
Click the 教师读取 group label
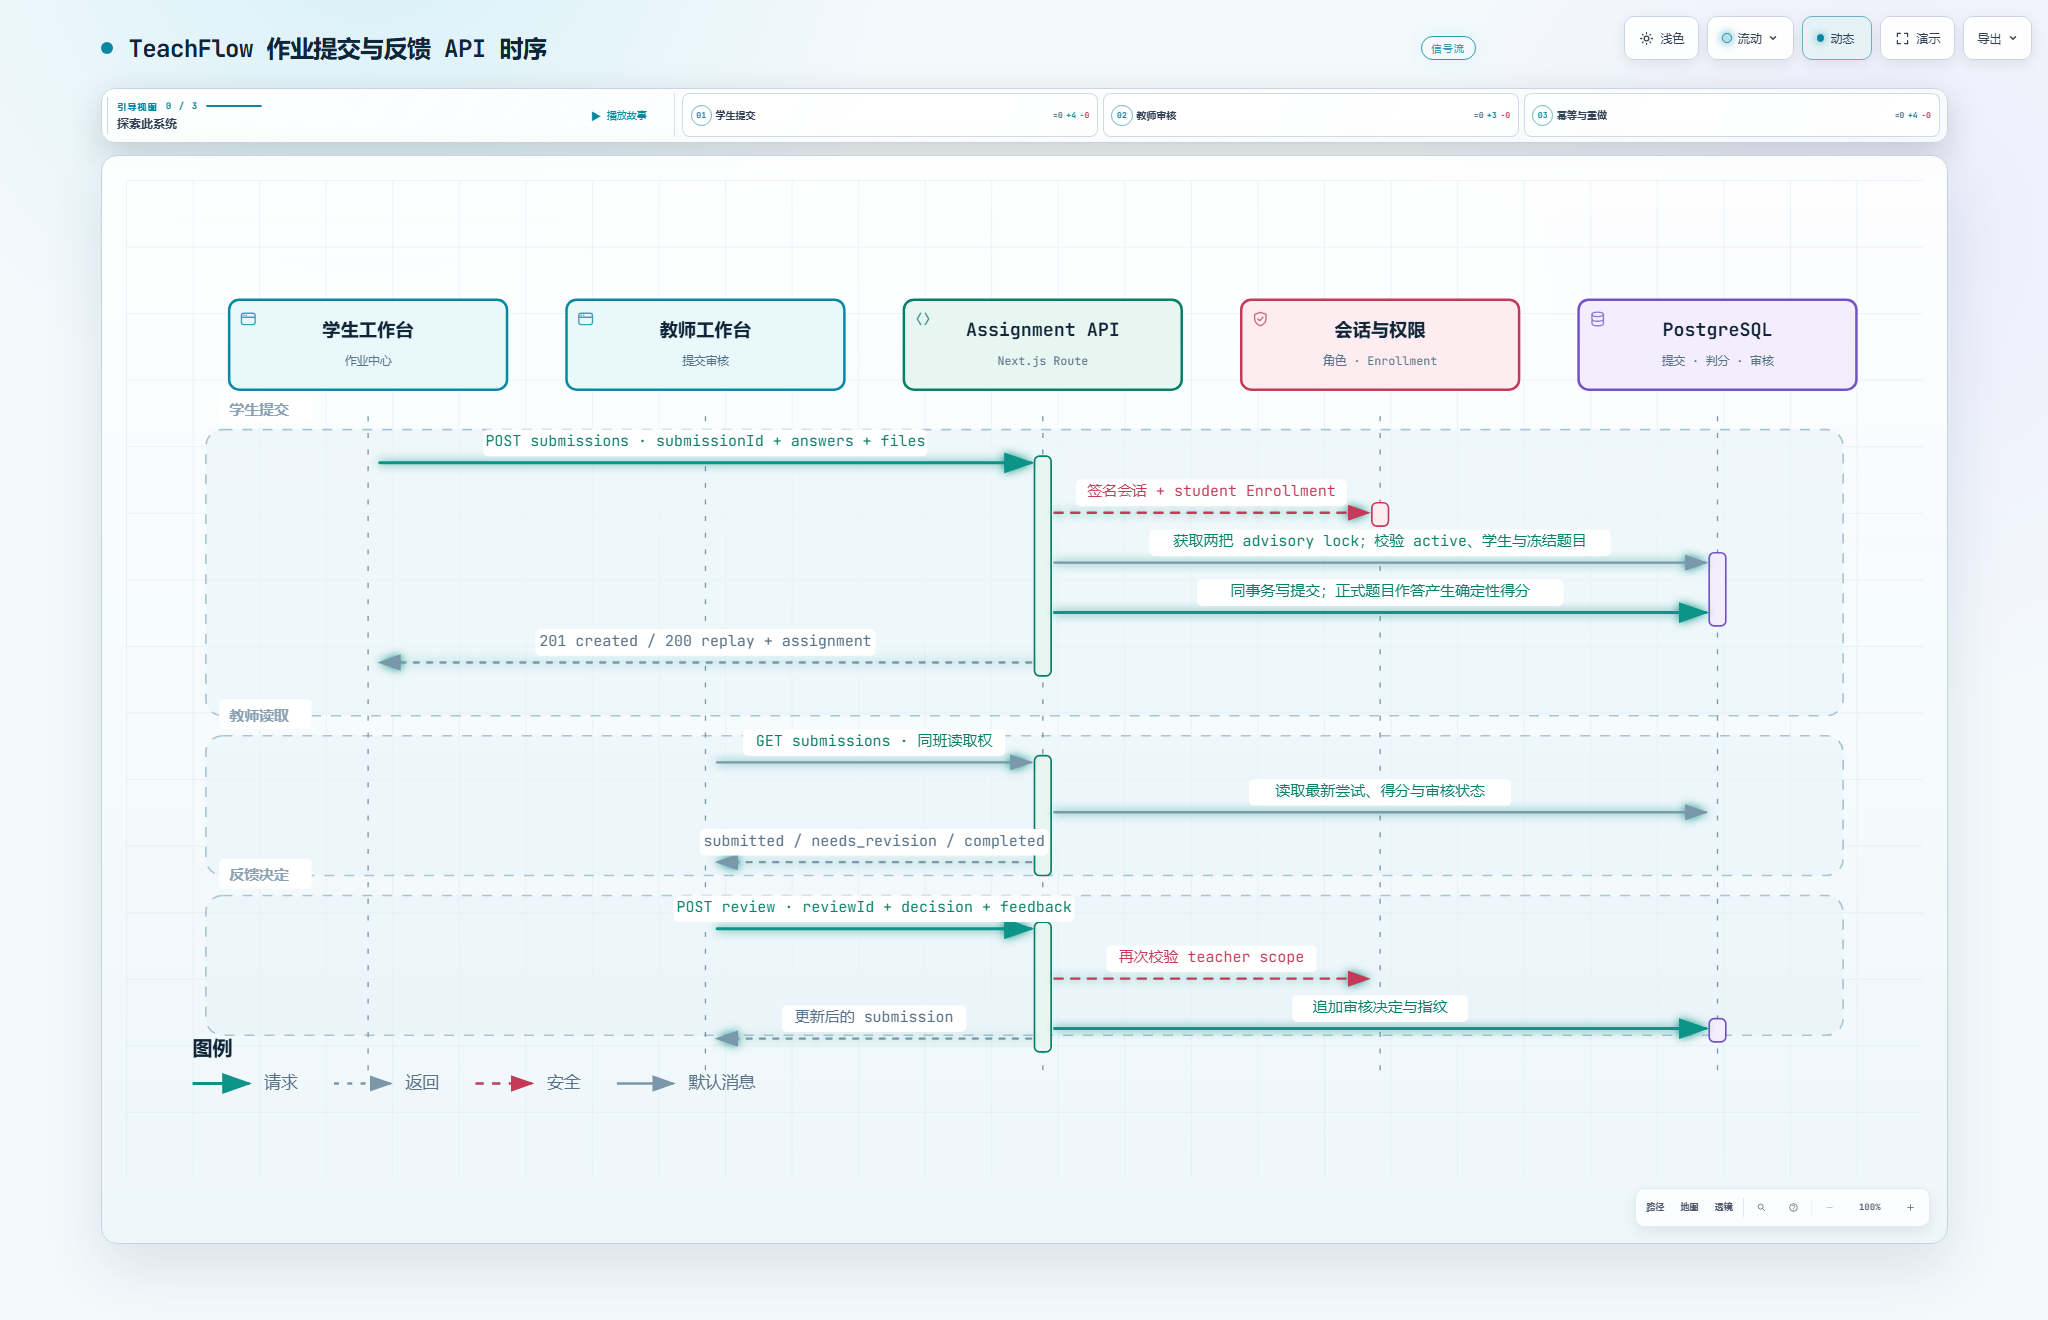[x=259, y=716]
